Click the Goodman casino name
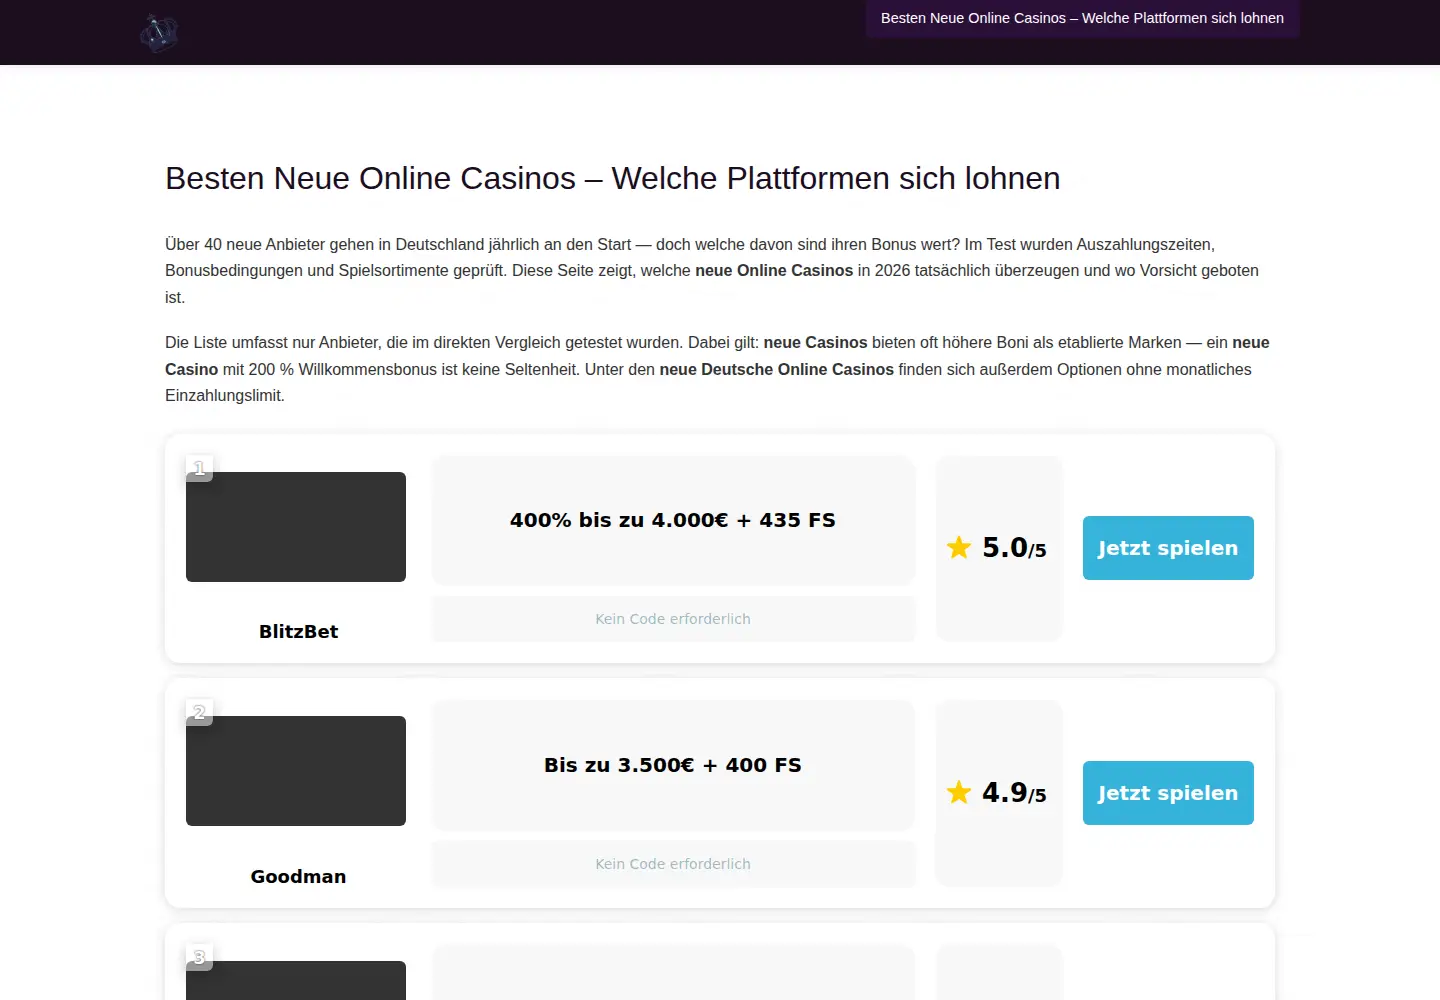 [x=298, y=876]
